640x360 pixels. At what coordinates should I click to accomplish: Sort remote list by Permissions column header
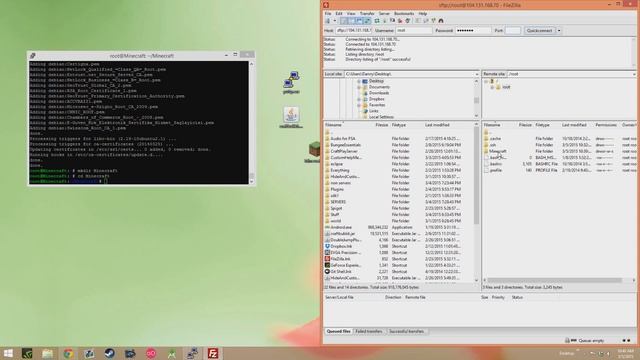coord(607,125)
